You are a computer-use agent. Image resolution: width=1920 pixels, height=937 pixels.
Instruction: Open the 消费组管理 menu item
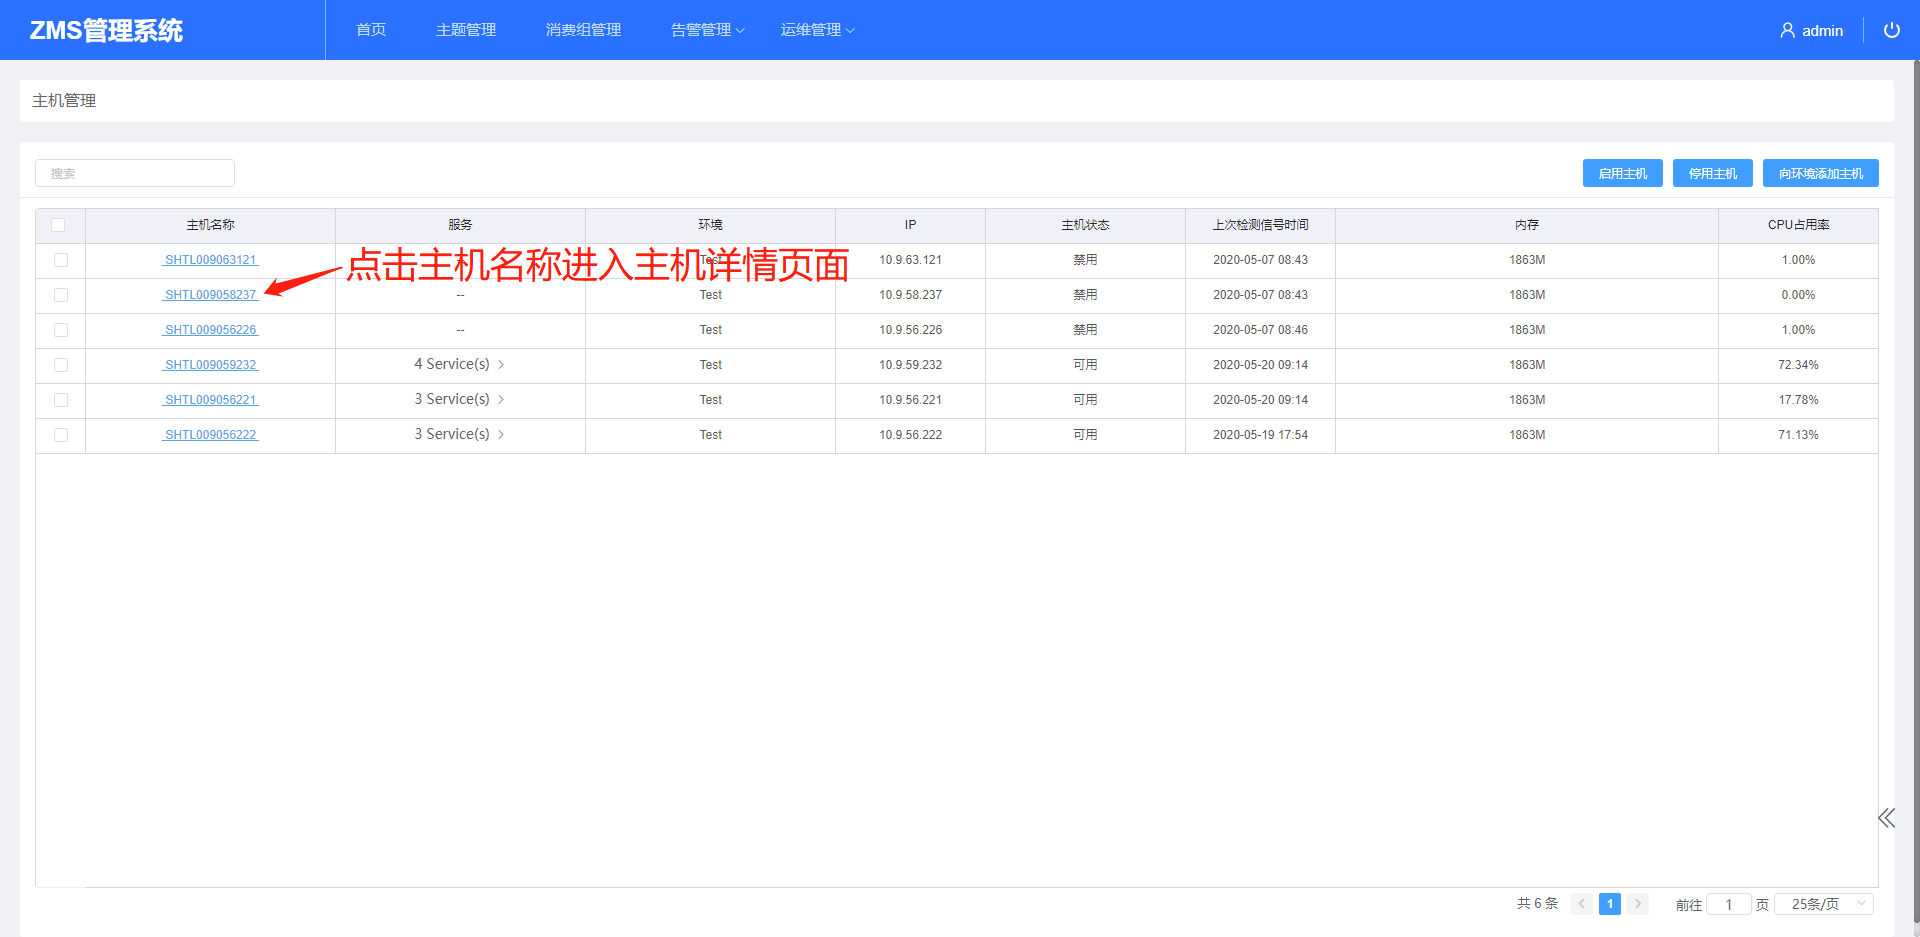coord(584,30)
